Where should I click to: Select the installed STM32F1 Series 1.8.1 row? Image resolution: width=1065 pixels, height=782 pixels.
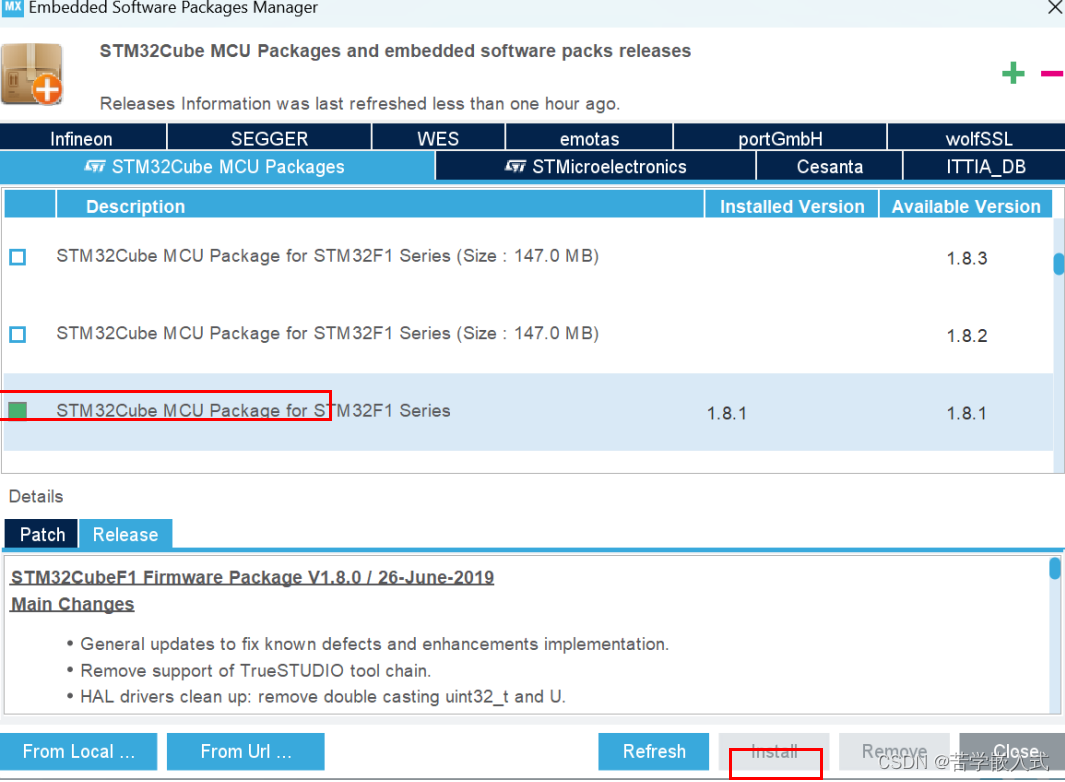tap(528, 412)
